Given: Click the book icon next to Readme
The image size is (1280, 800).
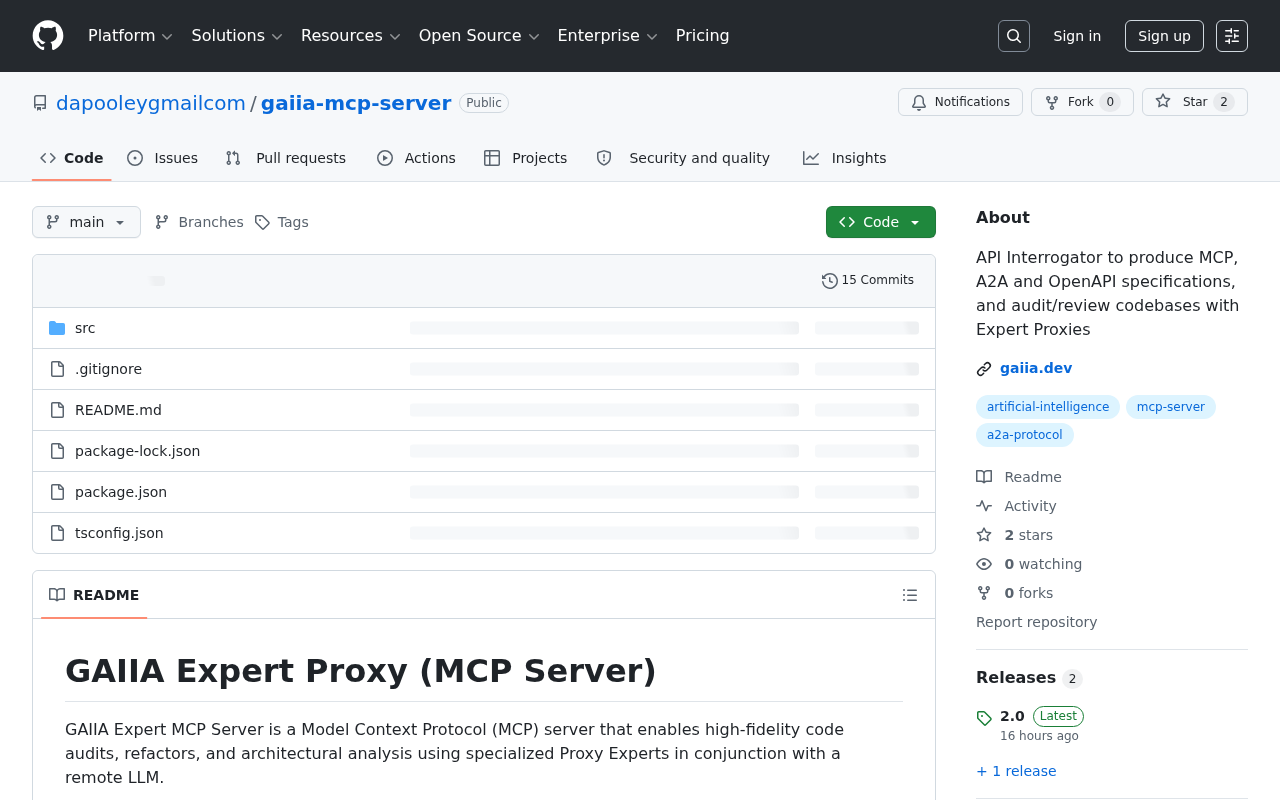Looking at the screenshot, I should [984, 477].
